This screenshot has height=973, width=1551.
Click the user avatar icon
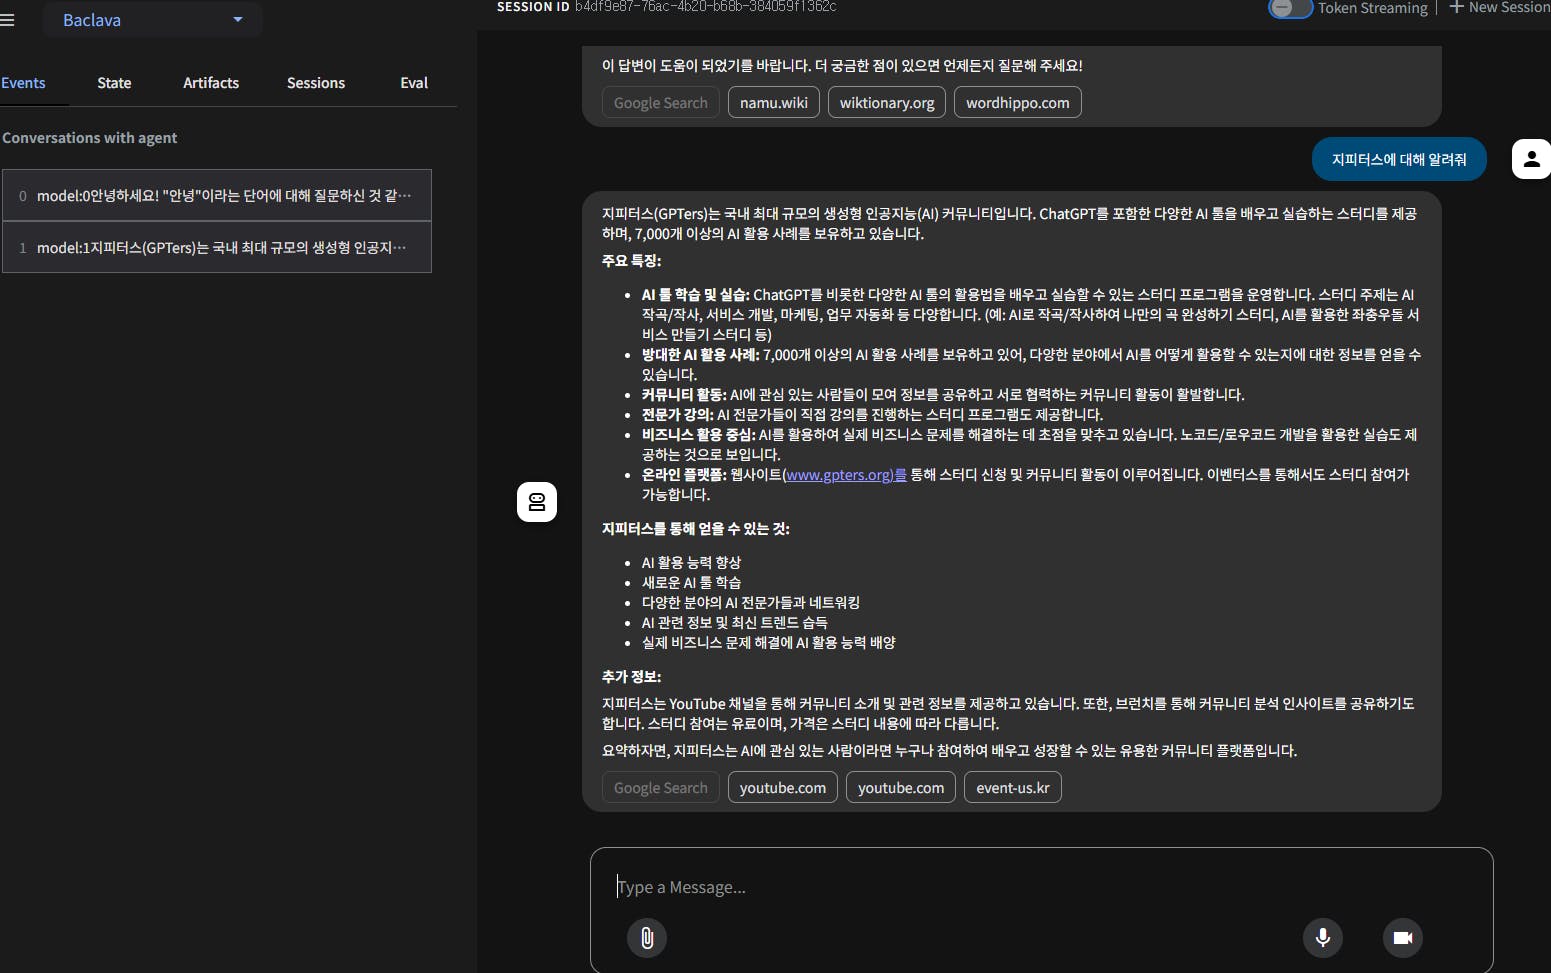click(x=1531, y=159)
